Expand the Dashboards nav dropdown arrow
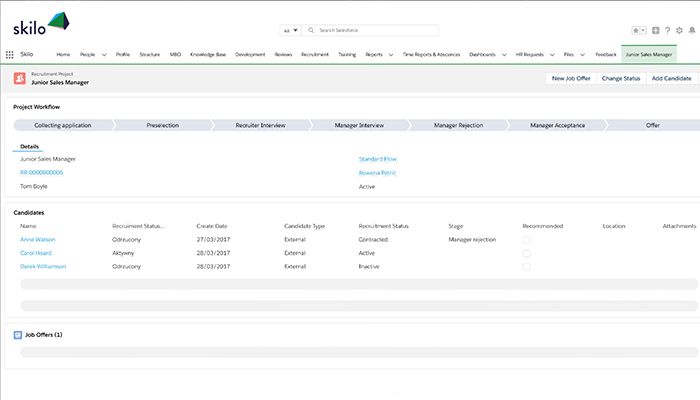 tap(504, 54)
